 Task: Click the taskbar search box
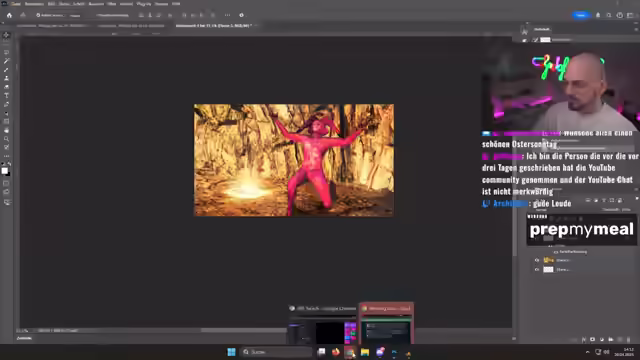pyautogui.click(x=277, y=352)
